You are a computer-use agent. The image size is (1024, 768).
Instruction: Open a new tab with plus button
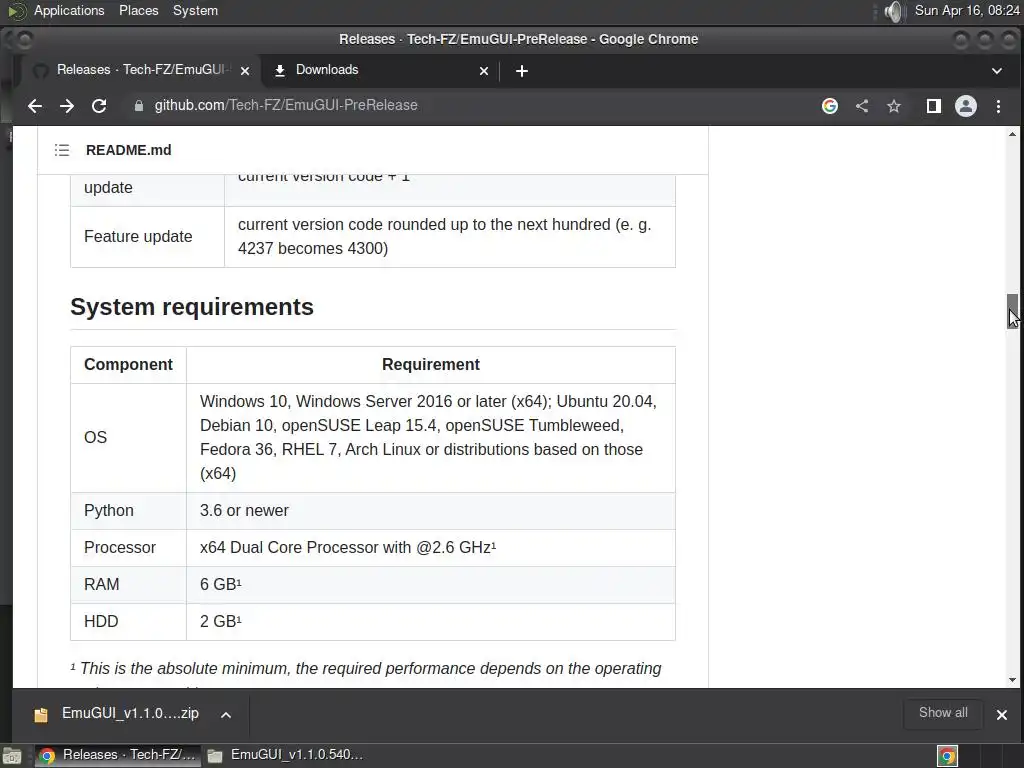click(x=522, y=71)
